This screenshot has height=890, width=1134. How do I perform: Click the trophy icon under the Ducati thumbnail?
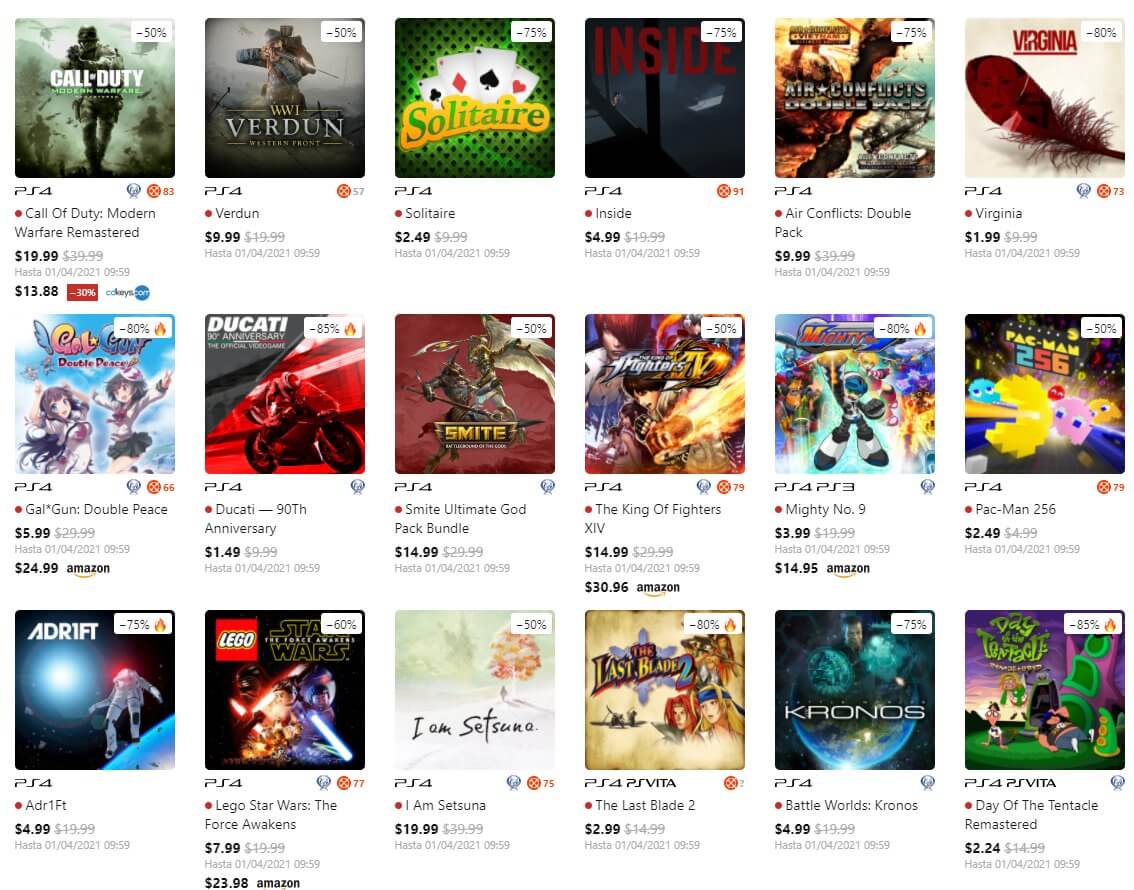(357, 487)
